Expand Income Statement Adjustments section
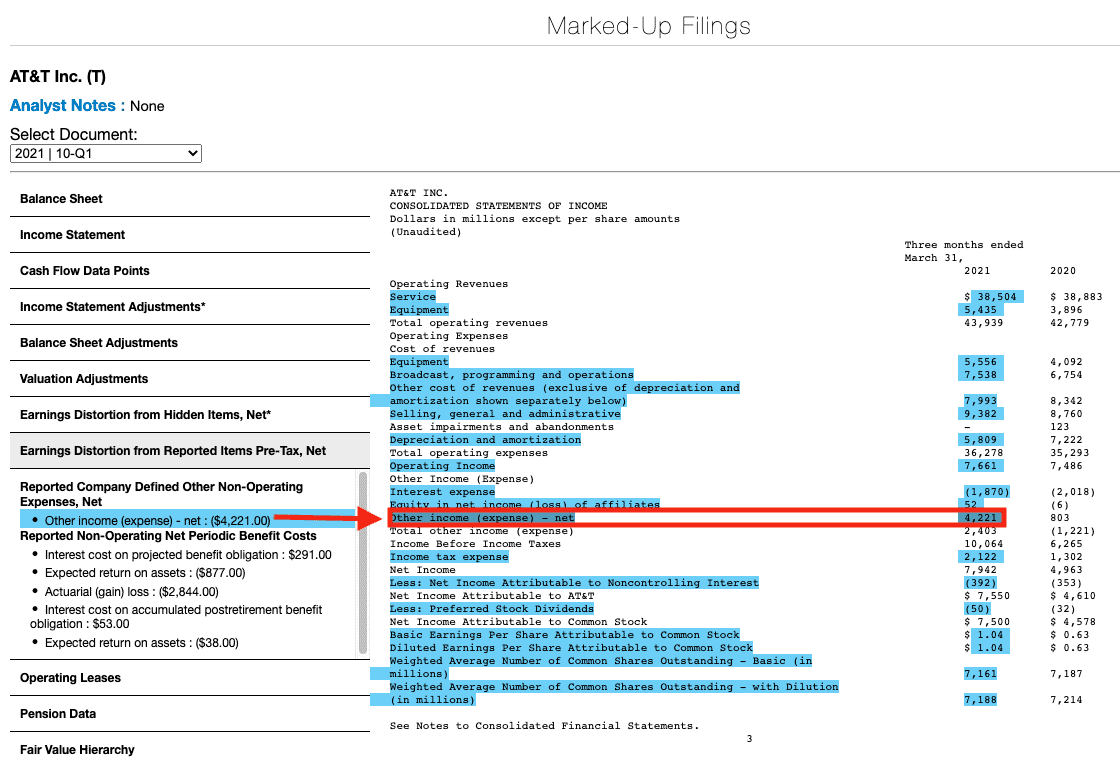1120x761 pixels. pos(189,307)
